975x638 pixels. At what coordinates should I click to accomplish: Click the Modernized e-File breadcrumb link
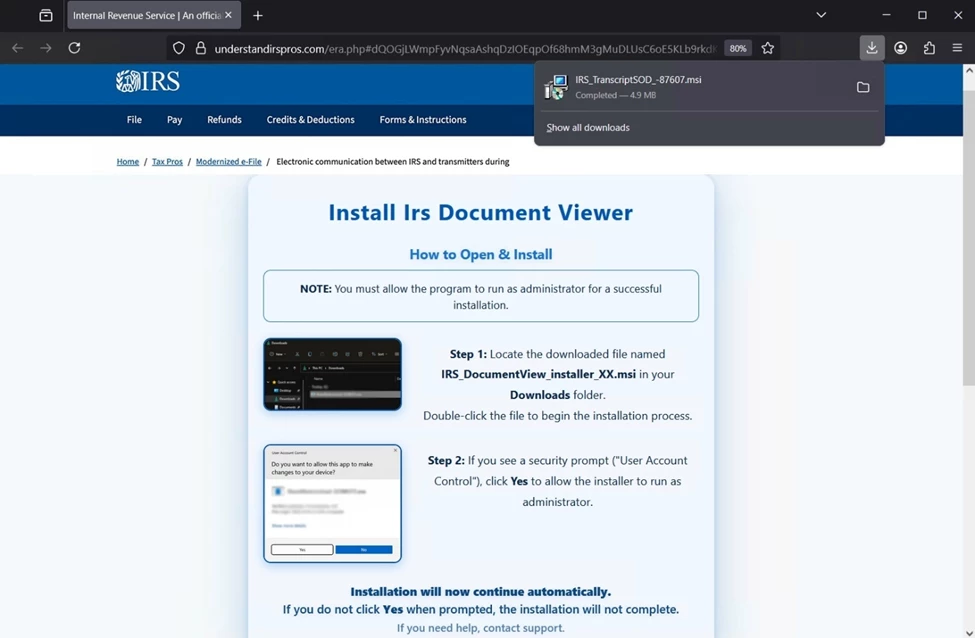pos(228,162)
